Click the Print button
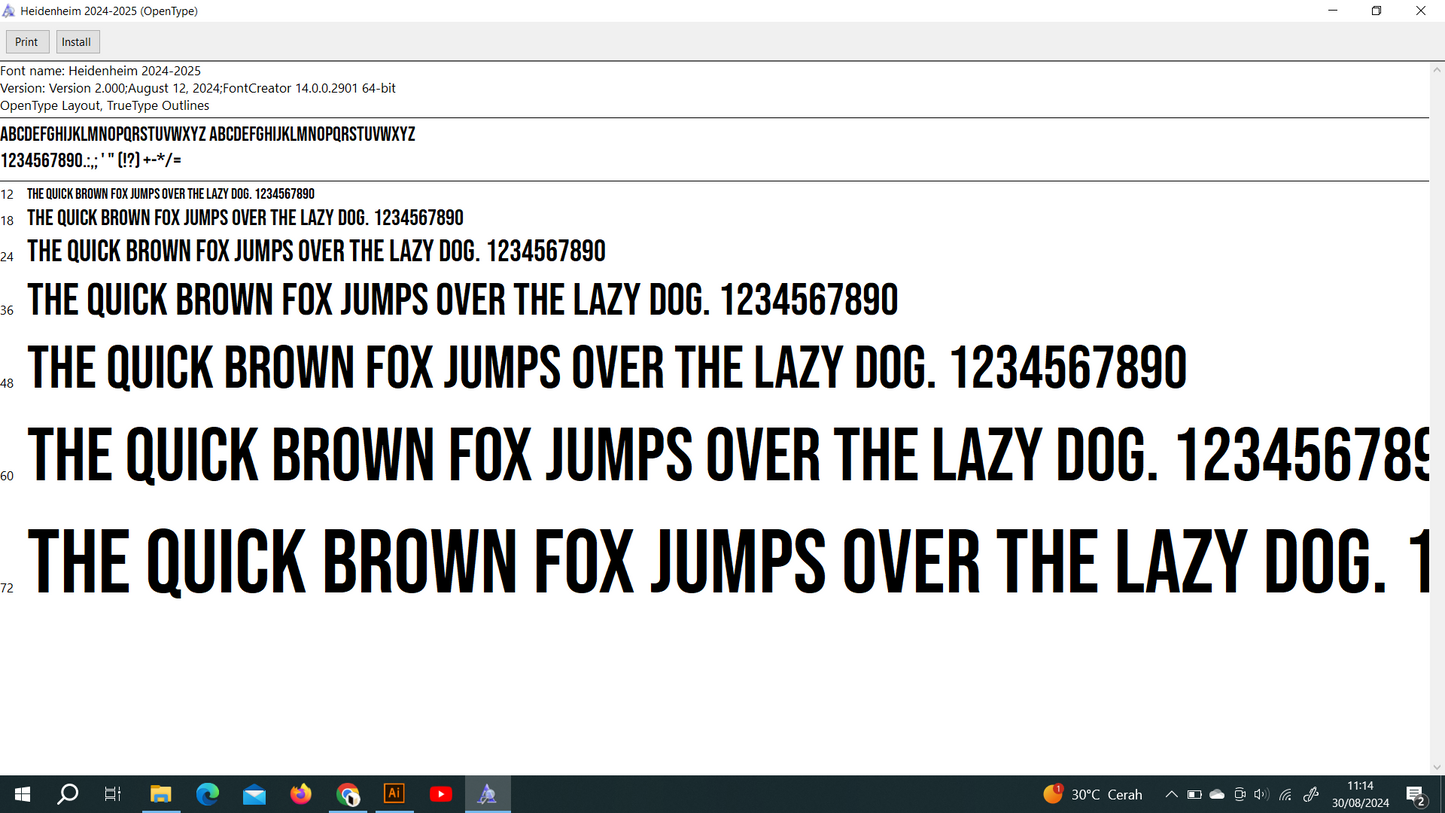The width and height of the screenshot is (1445, 813). tap(27, 42)
